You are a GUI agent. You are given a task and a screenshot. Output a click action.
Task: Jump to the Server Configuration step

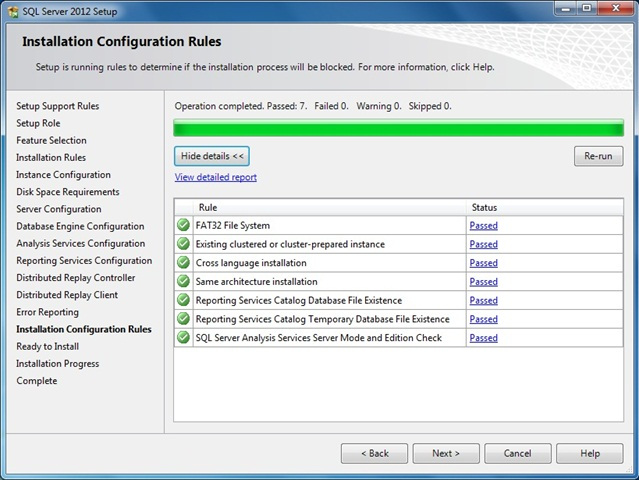click(x=58, y=209)
